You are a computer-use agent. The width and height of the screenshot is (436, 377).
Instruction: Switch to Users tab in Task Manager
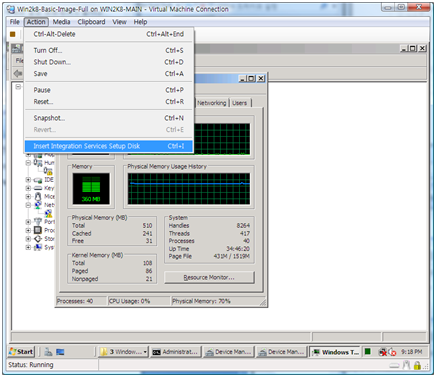pos(239,103)
